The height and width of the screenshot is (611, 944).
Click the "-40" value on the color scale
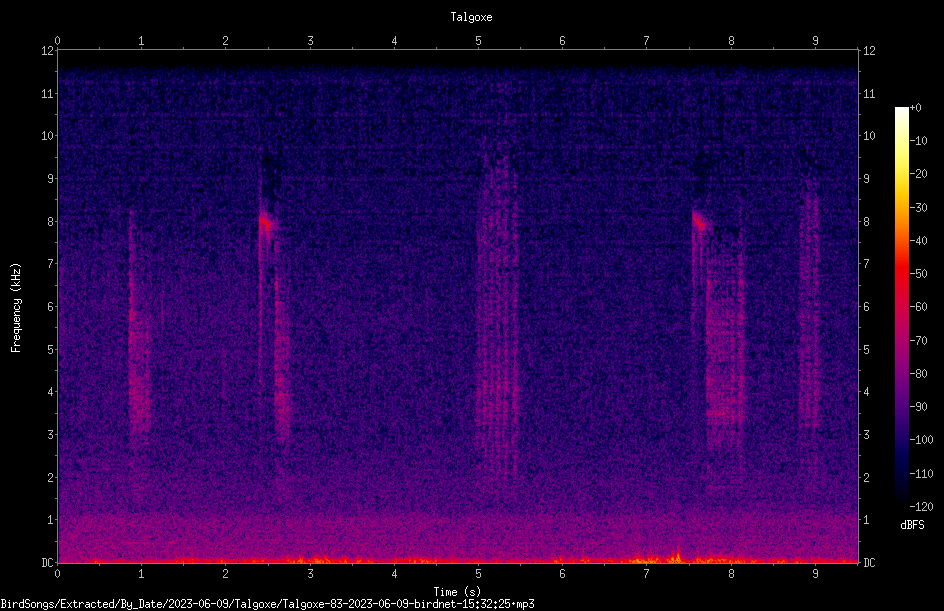pyautogui.click(x=918, y=241)
